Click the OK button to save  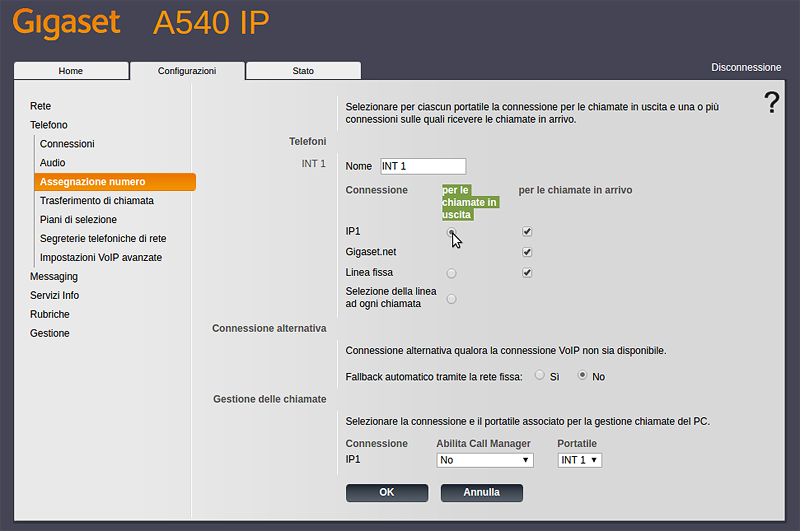(x=387, y=493)
